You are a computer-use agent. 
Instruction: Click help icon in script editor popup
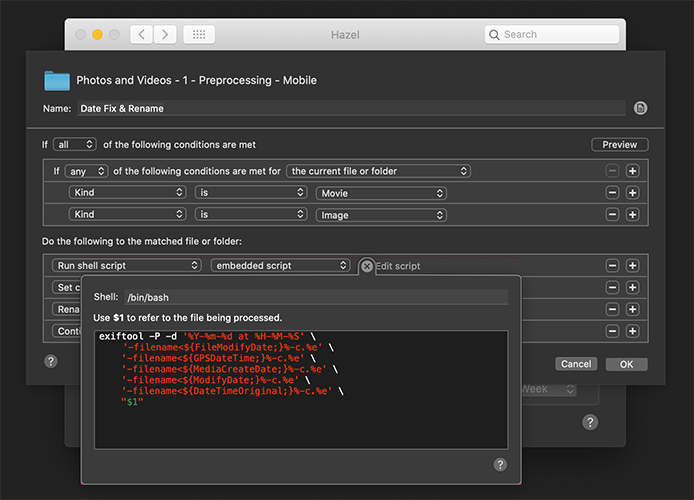pyautogui.click(x=500, y=465)
